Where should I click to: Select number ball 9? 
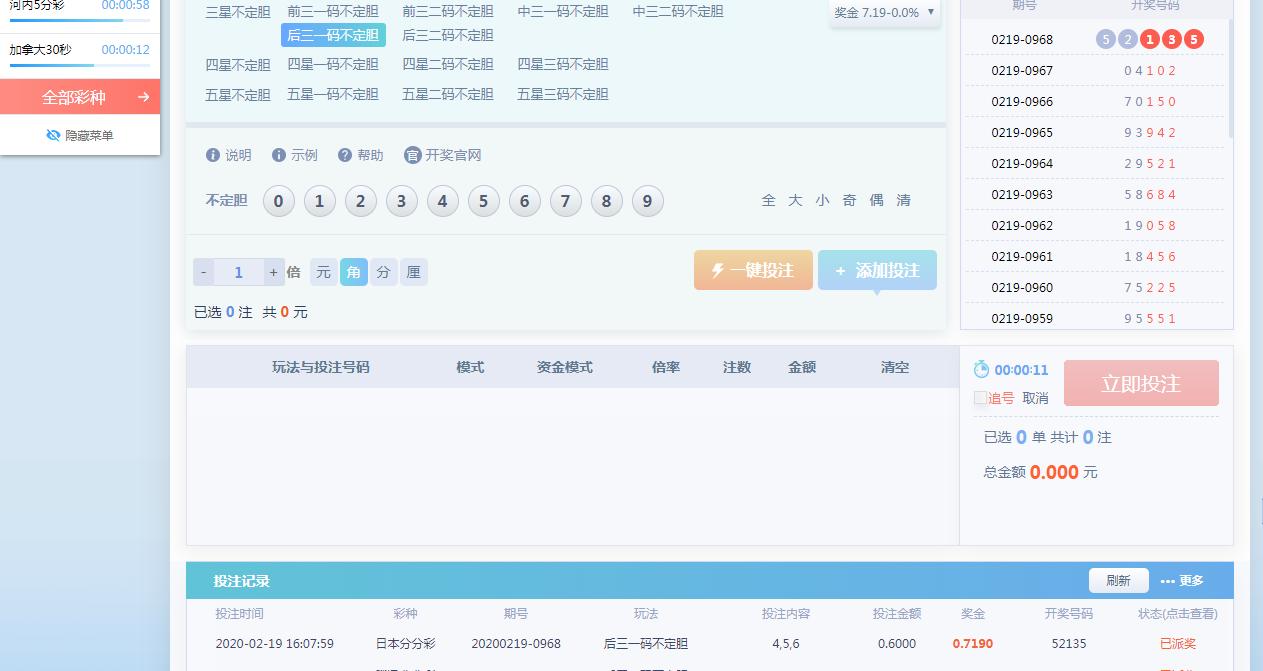(648, 201)
